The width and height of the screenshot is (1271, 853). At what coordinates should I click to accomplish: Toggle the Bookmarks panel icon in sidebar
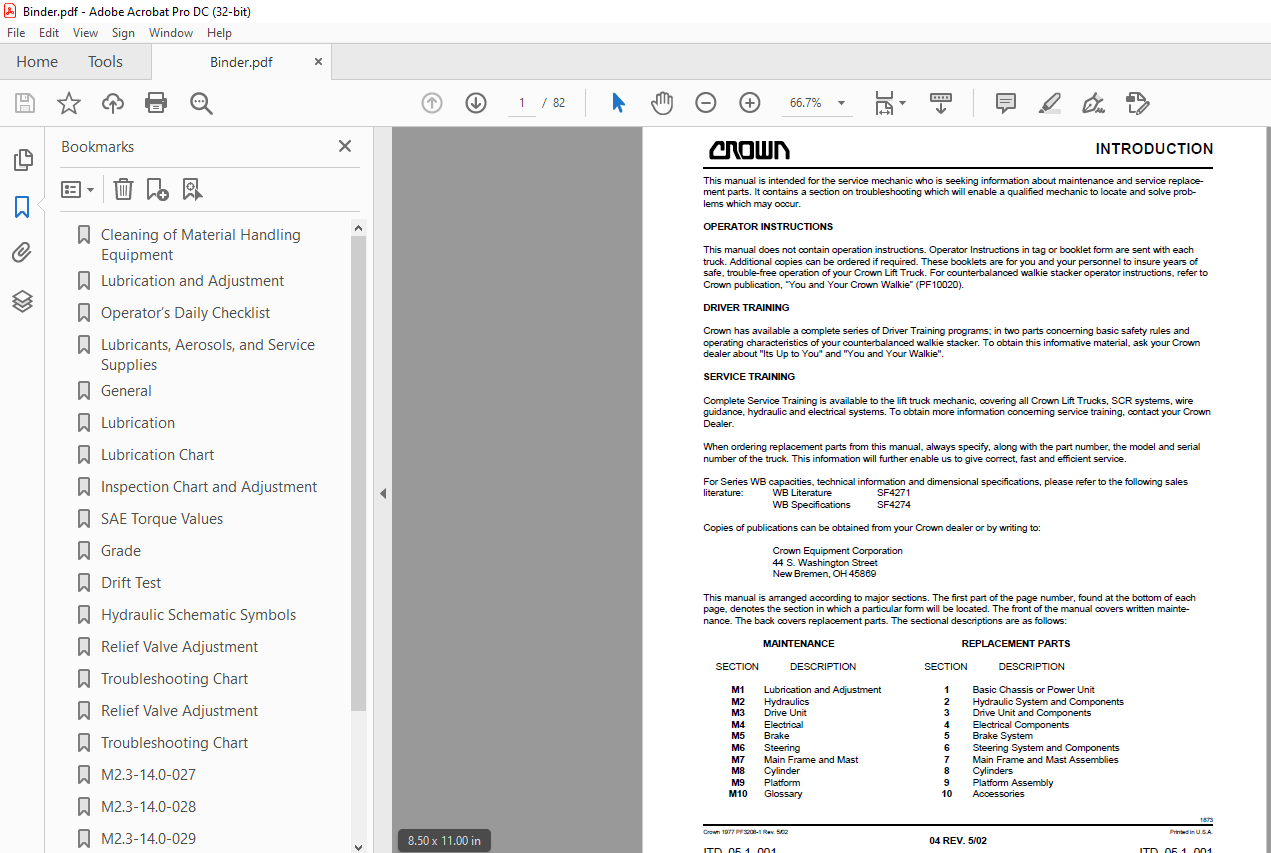22,207
